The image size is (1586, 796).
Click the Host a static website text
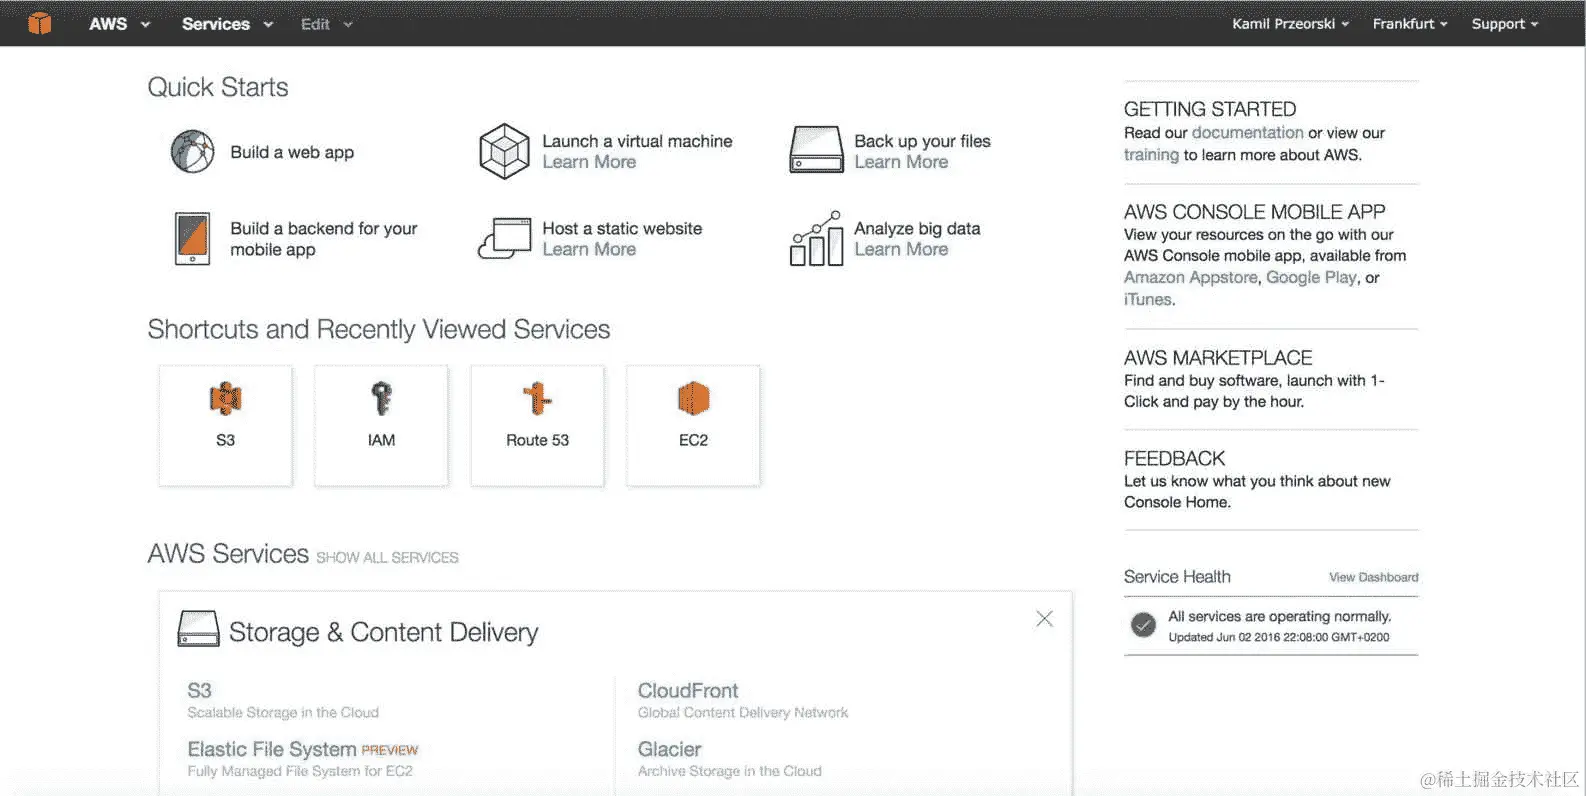point(622,228)
